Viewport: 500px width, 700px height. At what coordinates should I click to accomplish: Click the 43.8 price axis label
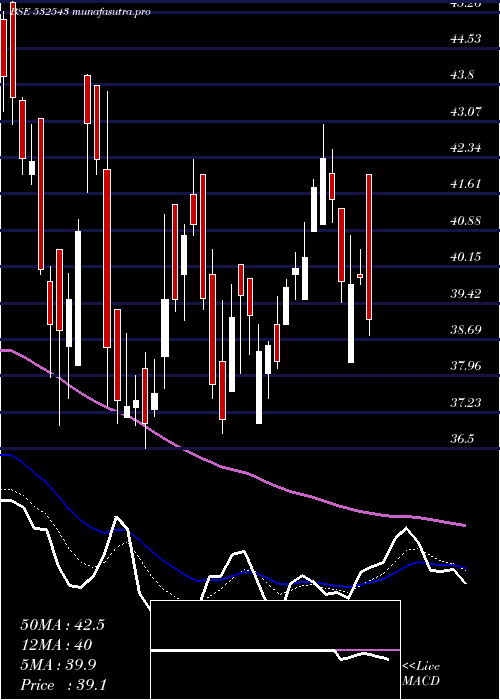(x=462, y=75)
